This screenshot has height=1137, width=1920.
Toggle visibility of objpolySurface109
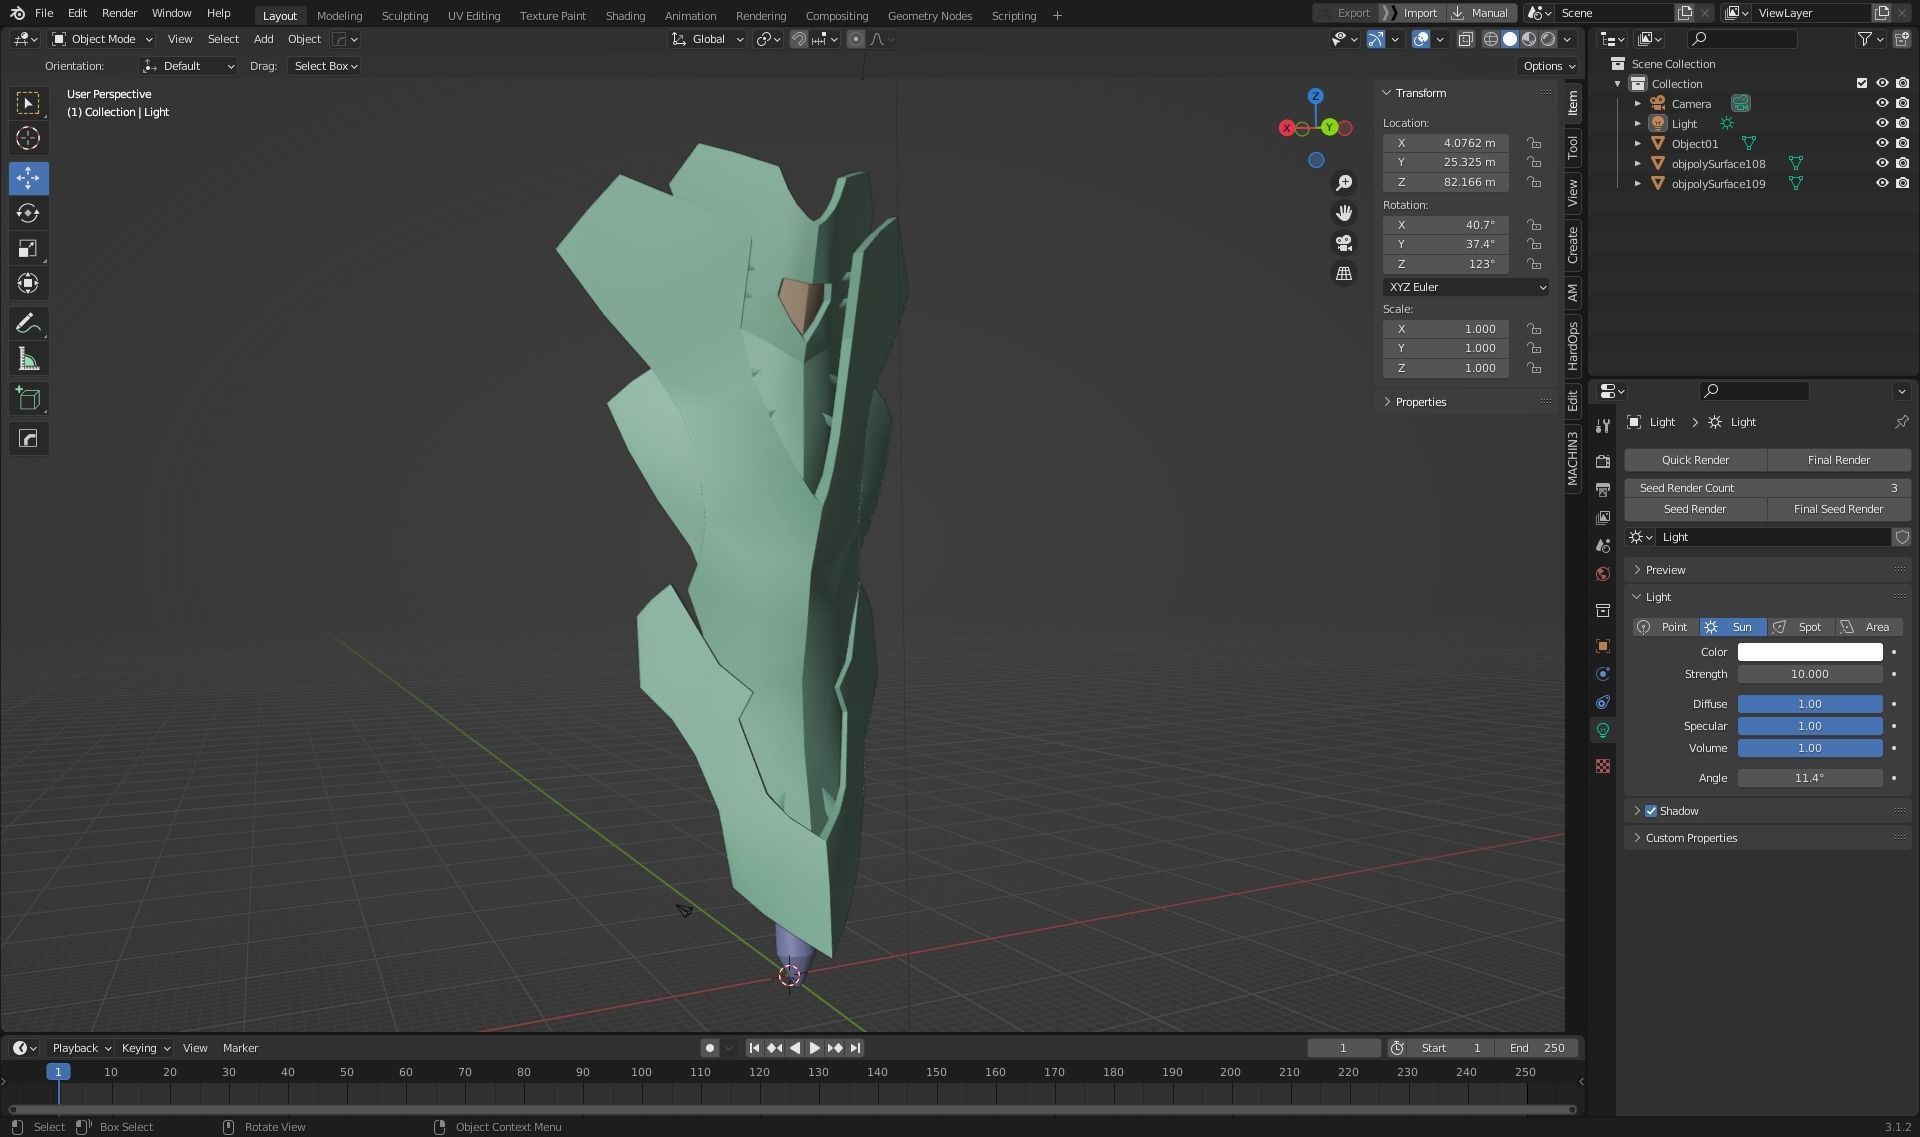point(1881,184)
